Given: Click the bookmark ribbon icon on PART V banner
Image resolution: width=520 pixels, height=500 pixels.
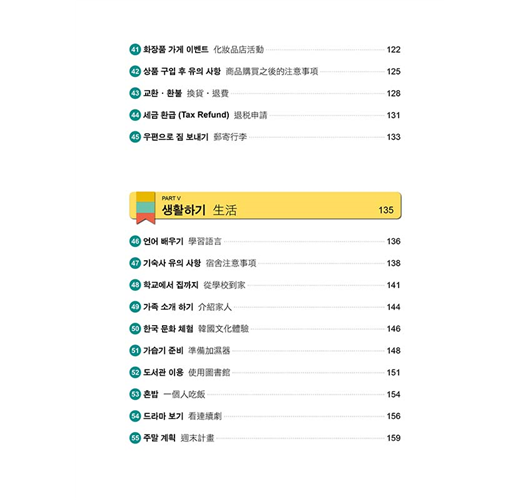Looking at the screenshot, I should tap(146, 208).
